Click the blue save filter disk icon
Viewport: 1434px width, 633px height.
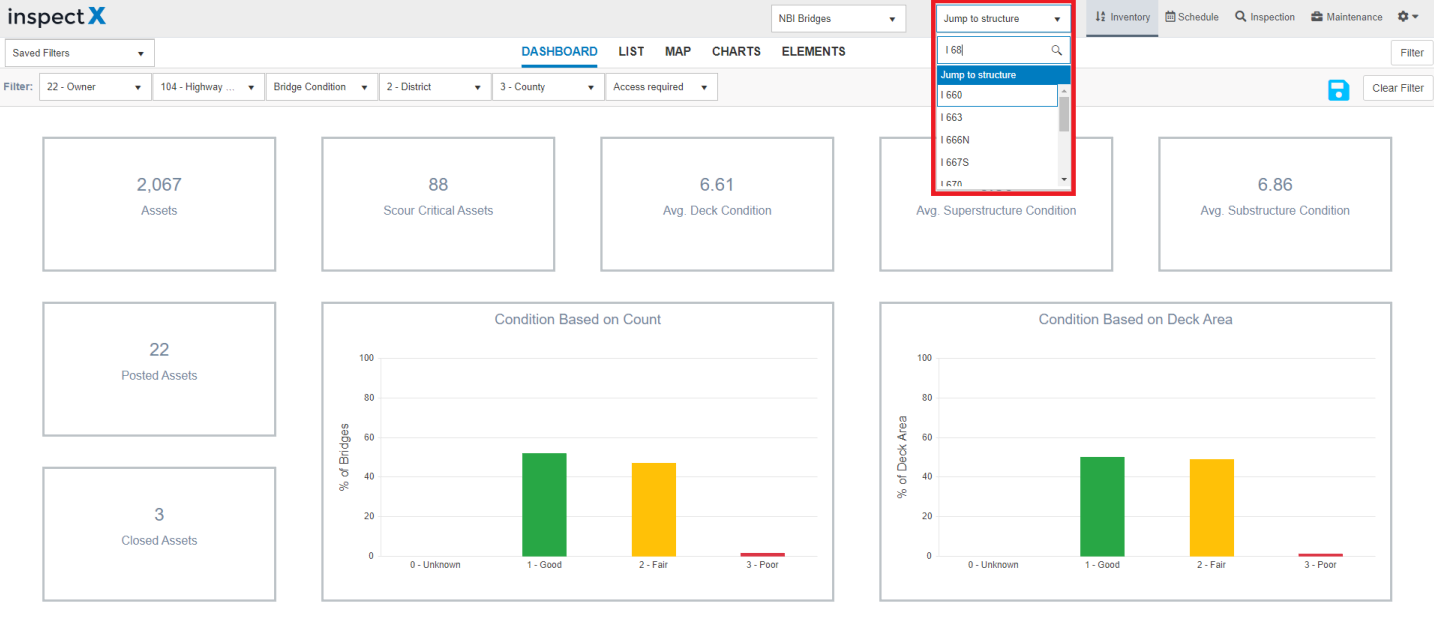pyautogui.click(x=1338, y=90)
